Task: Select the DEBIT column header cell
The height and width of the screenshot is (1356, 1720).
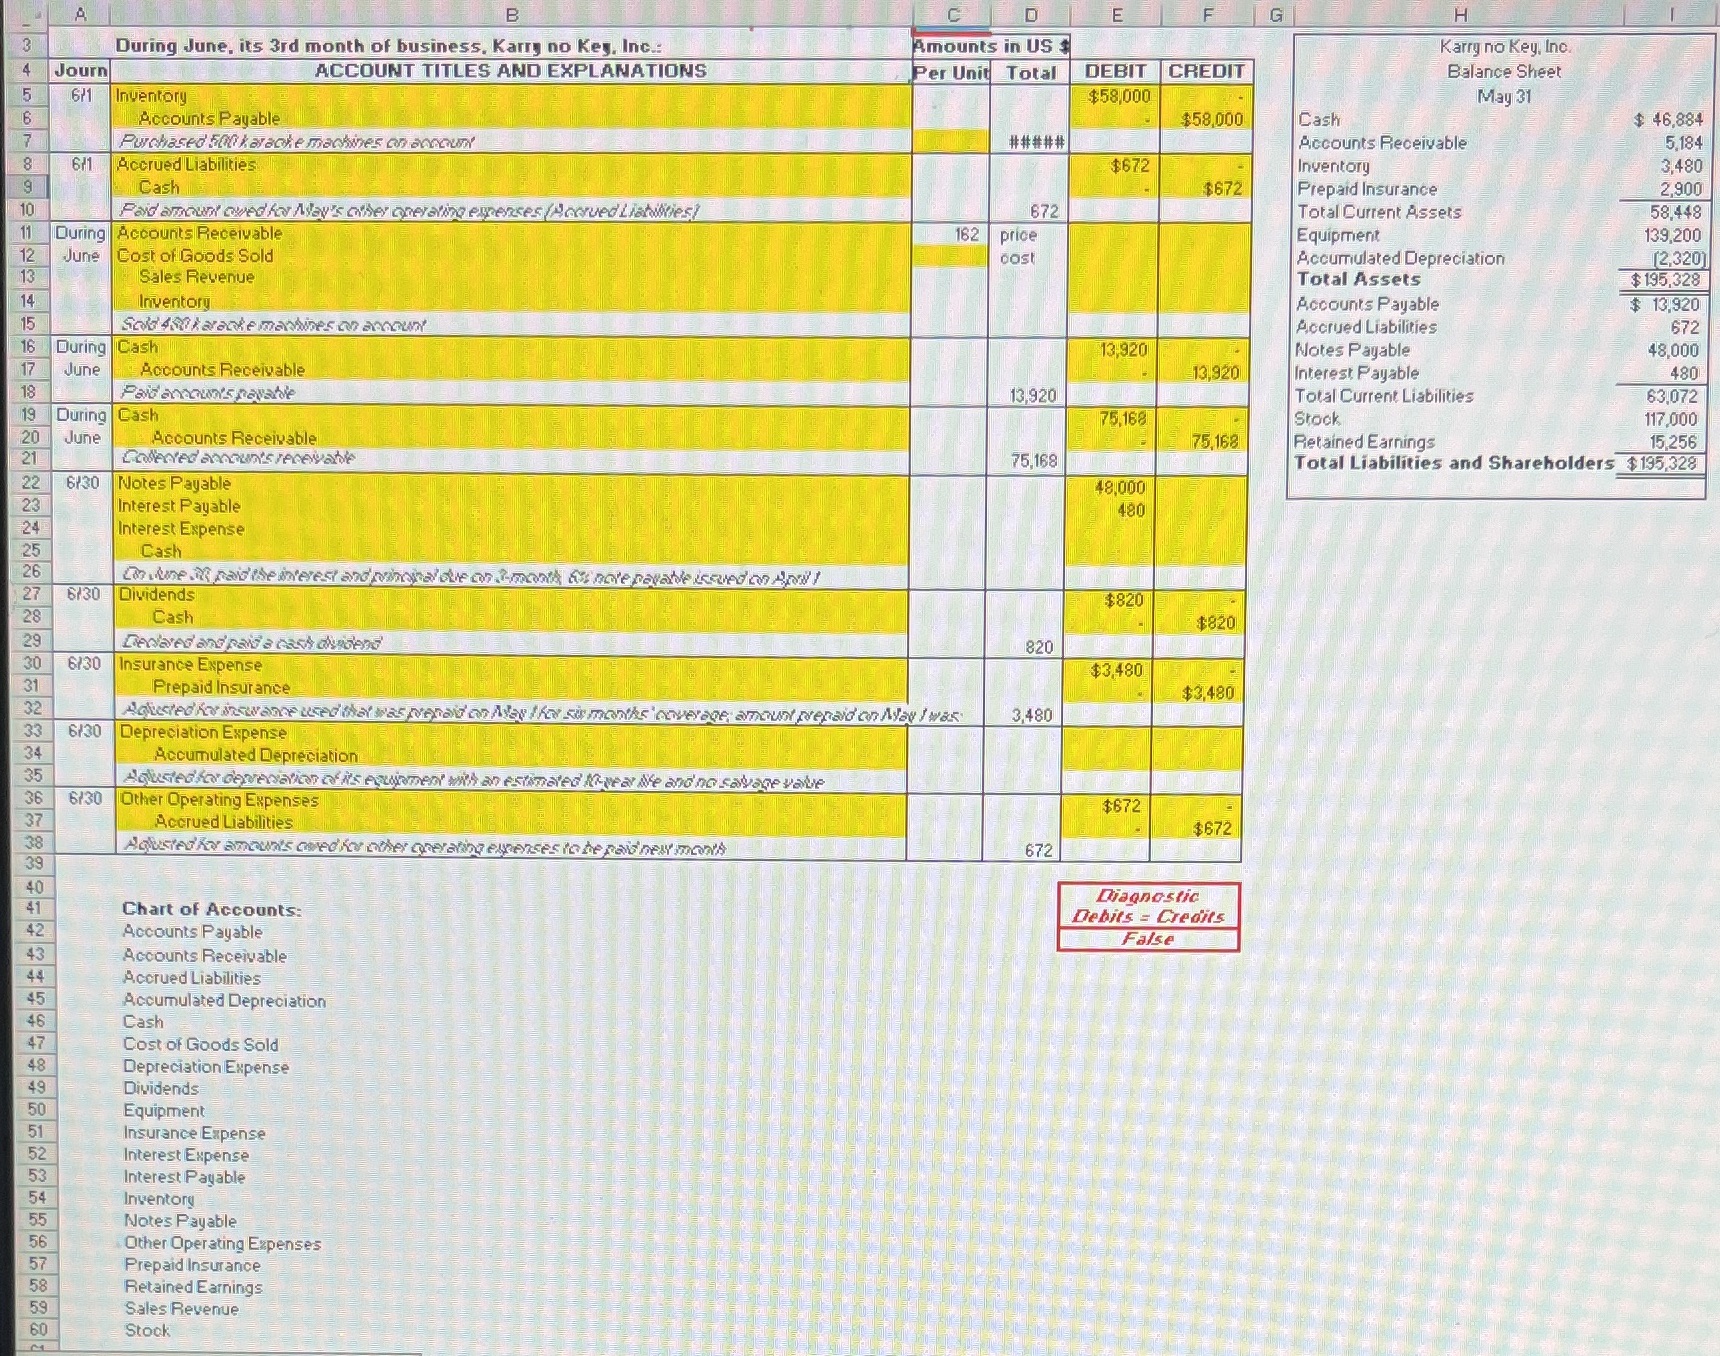Action: coord(1115,71)
